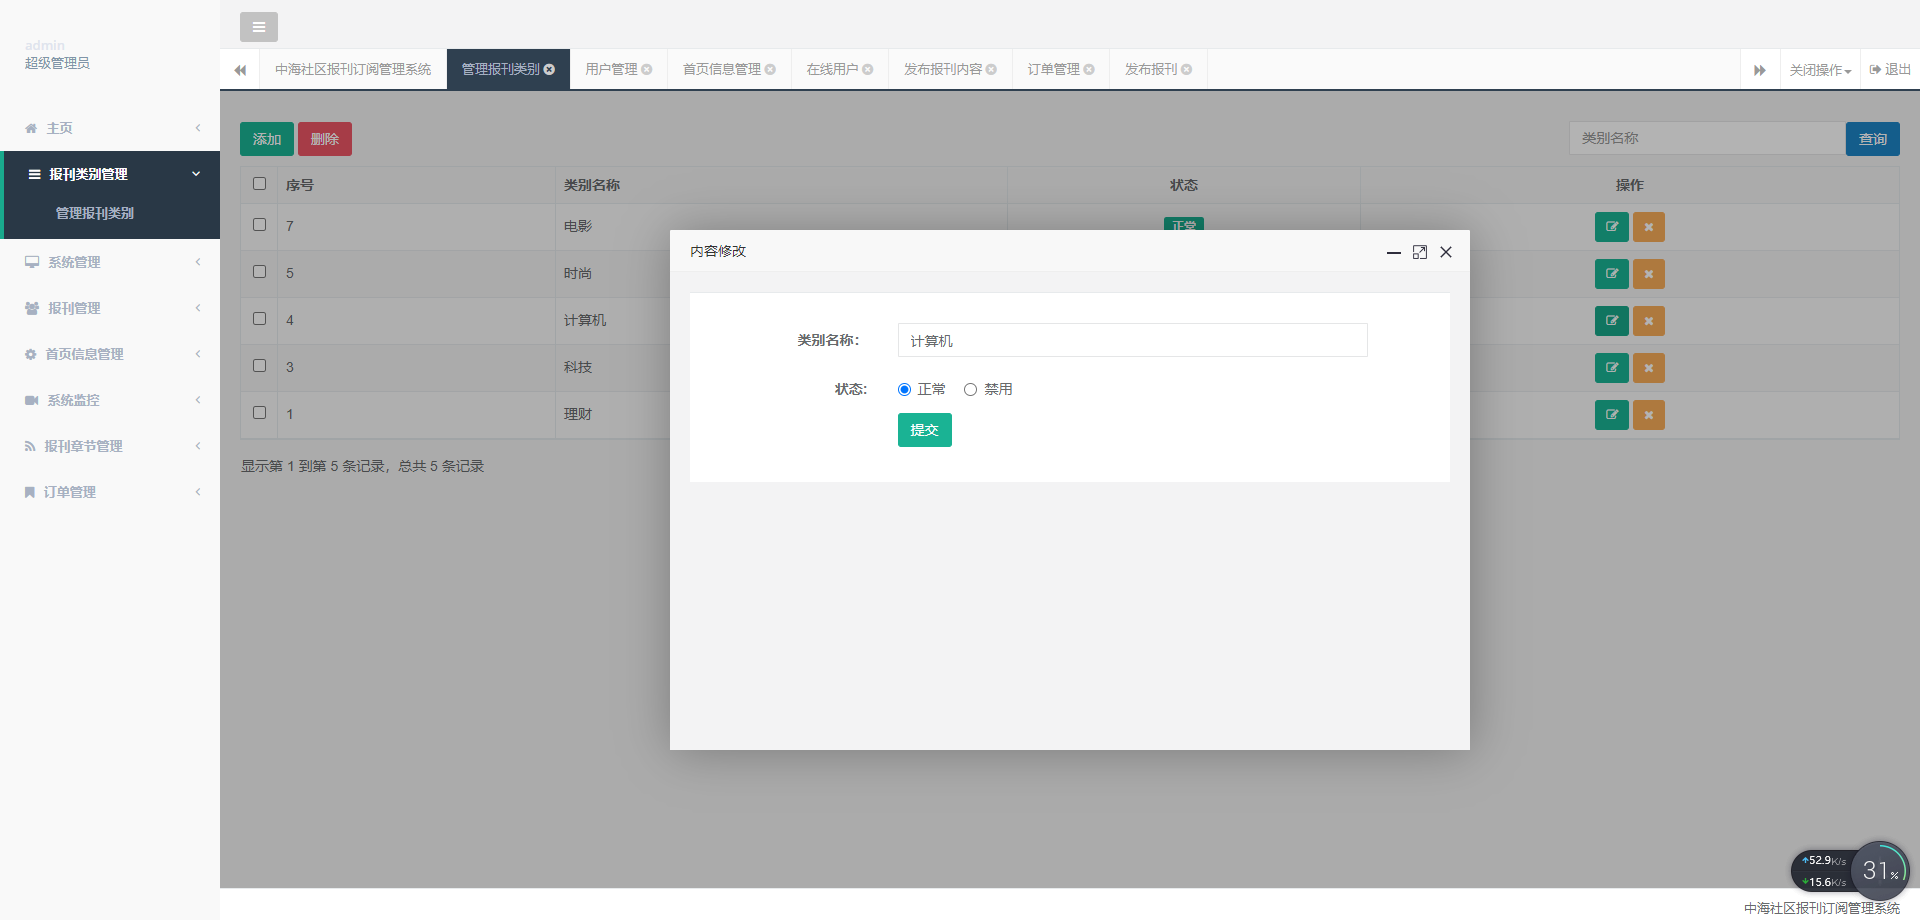Image resolution: width=1920 pixels, height=920 pixels.
Task: Click the 查询 search button
Action: (x=1873, y=139)
